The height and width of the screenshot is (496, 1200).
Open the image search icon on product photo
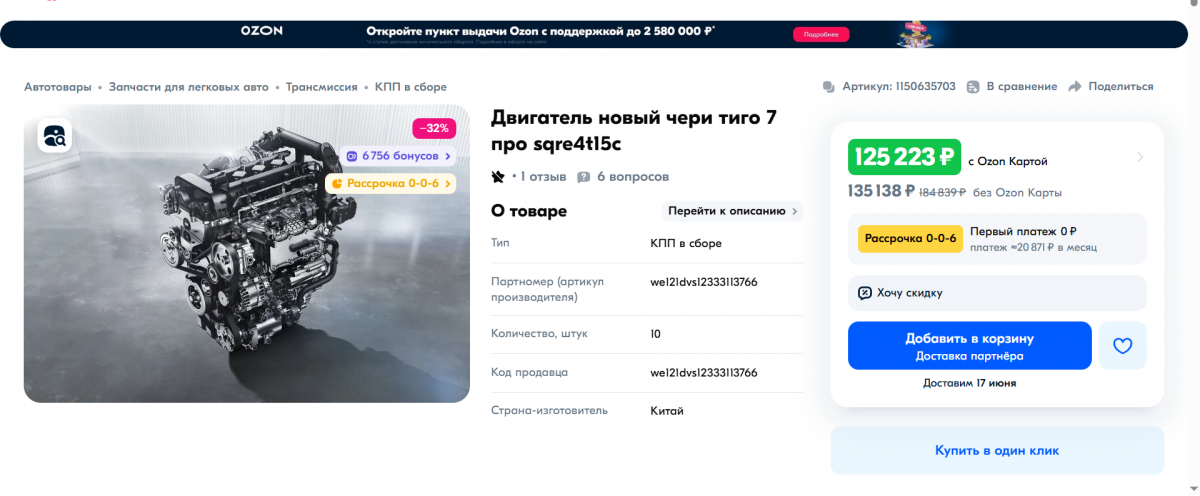54,135
